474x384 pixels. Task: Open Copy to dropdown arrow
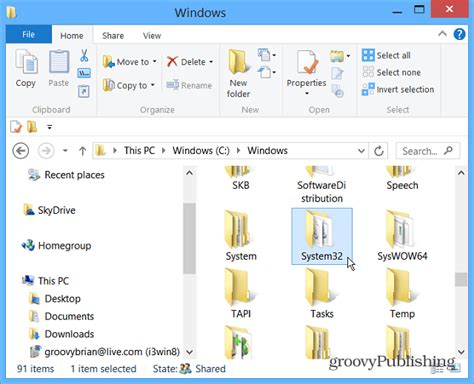pos(153,85)
